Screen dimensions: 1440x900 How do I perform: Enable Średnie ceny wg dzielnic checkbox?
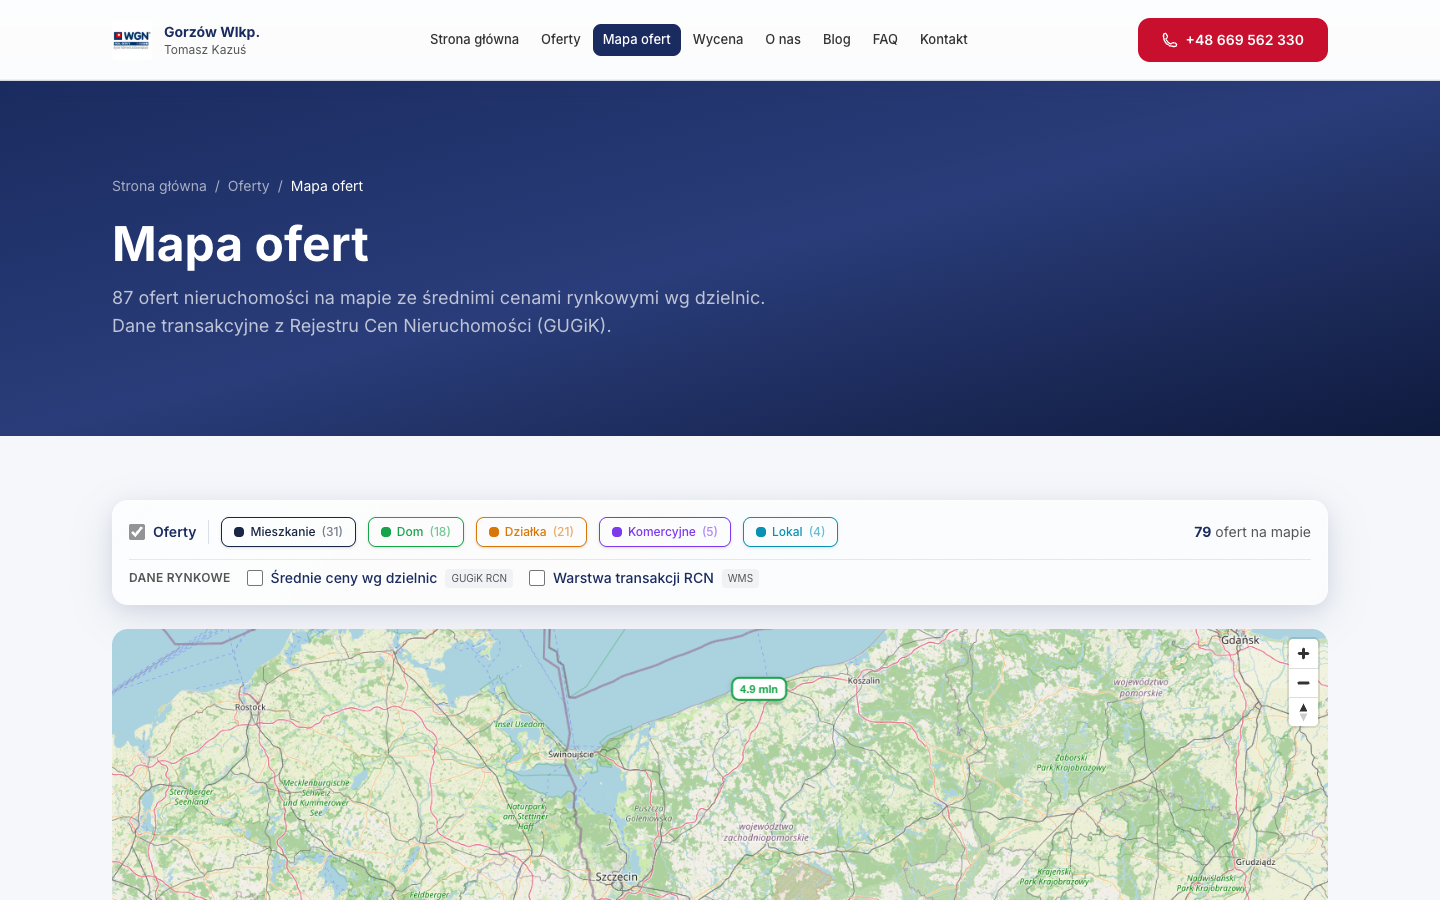pos(255,578)
